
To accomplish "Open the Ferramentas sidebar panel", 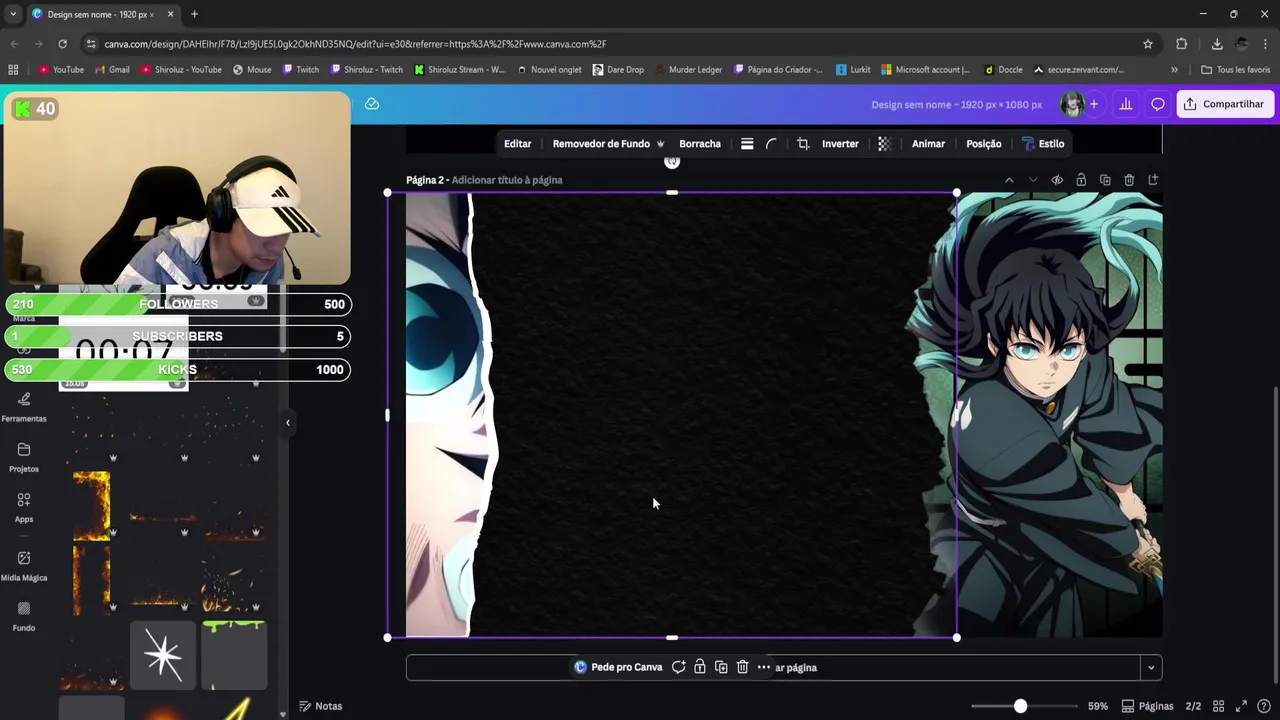I will [24, 406].
